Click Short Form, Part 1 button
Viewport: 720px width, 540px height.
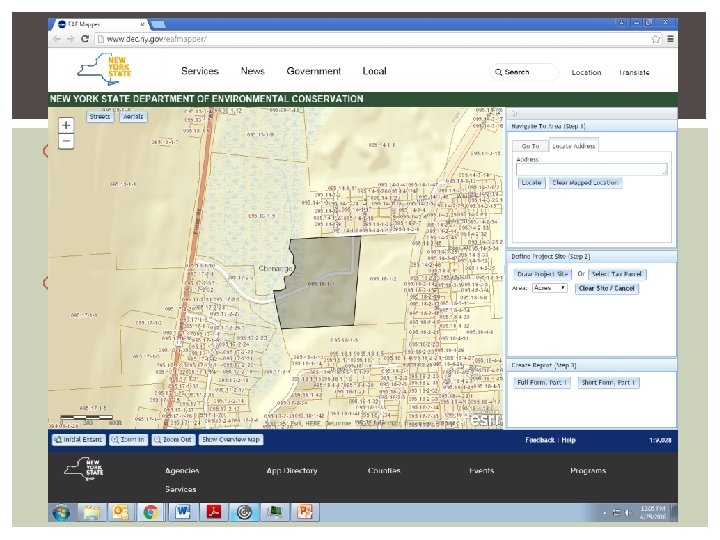608,382
